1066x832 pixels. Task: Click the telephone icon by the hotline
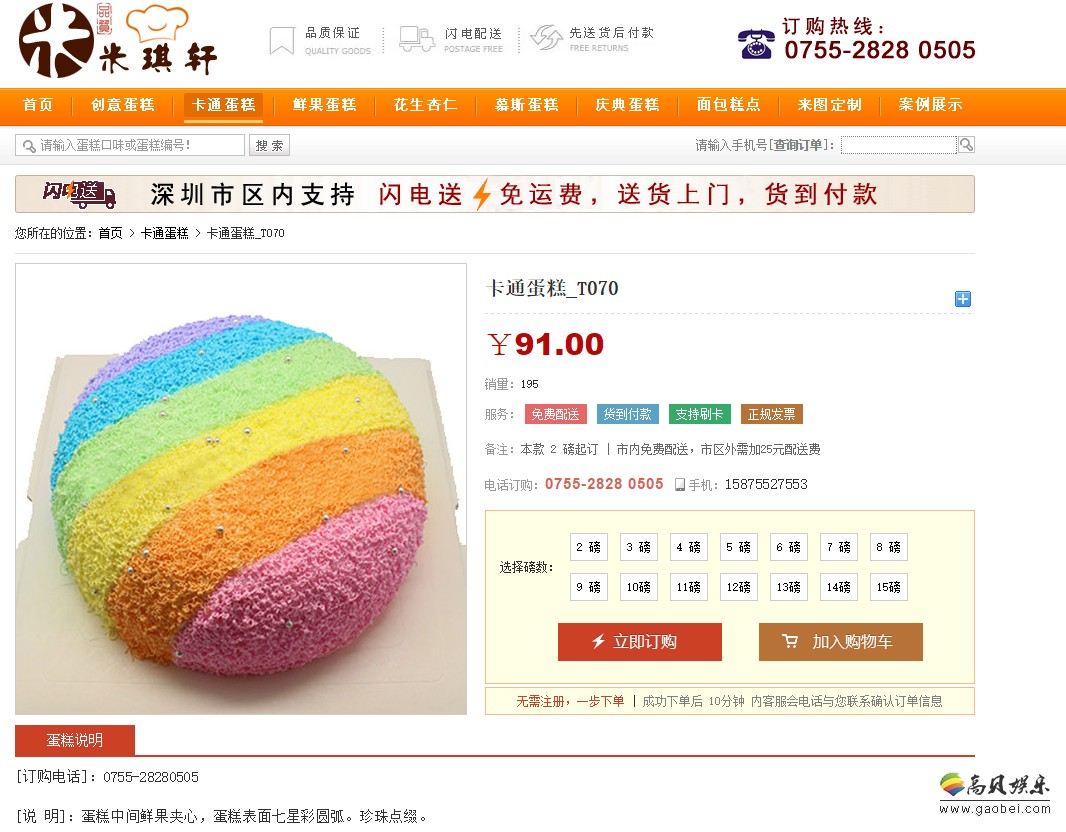click(x=756, y=45)
